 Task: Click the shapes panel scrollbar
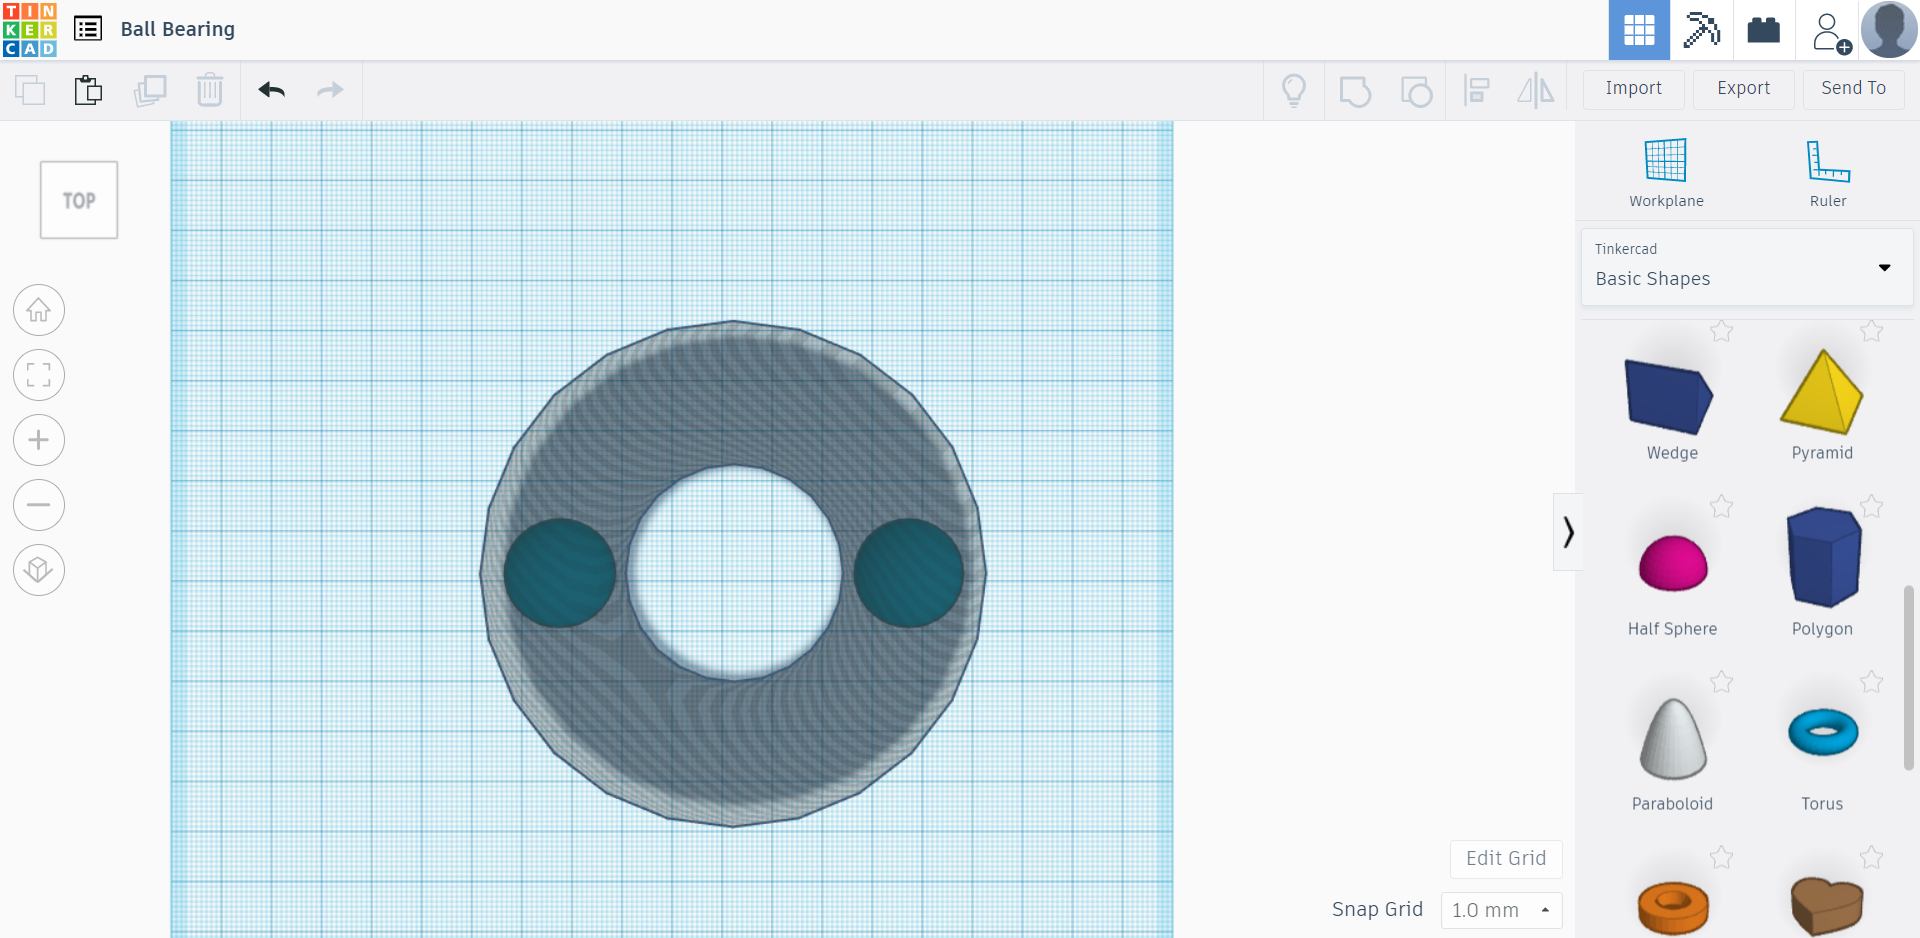coord(1909,678)
